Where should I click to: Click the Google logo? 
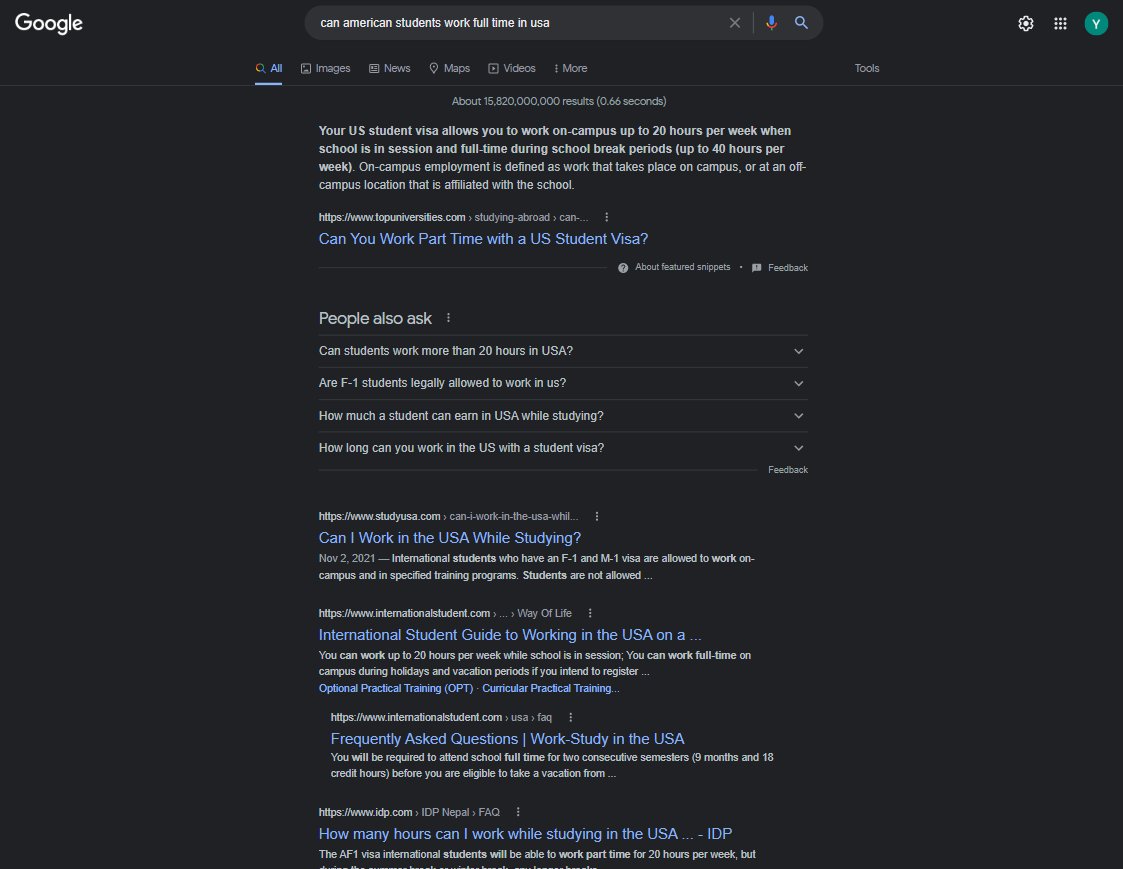point(49,23)
